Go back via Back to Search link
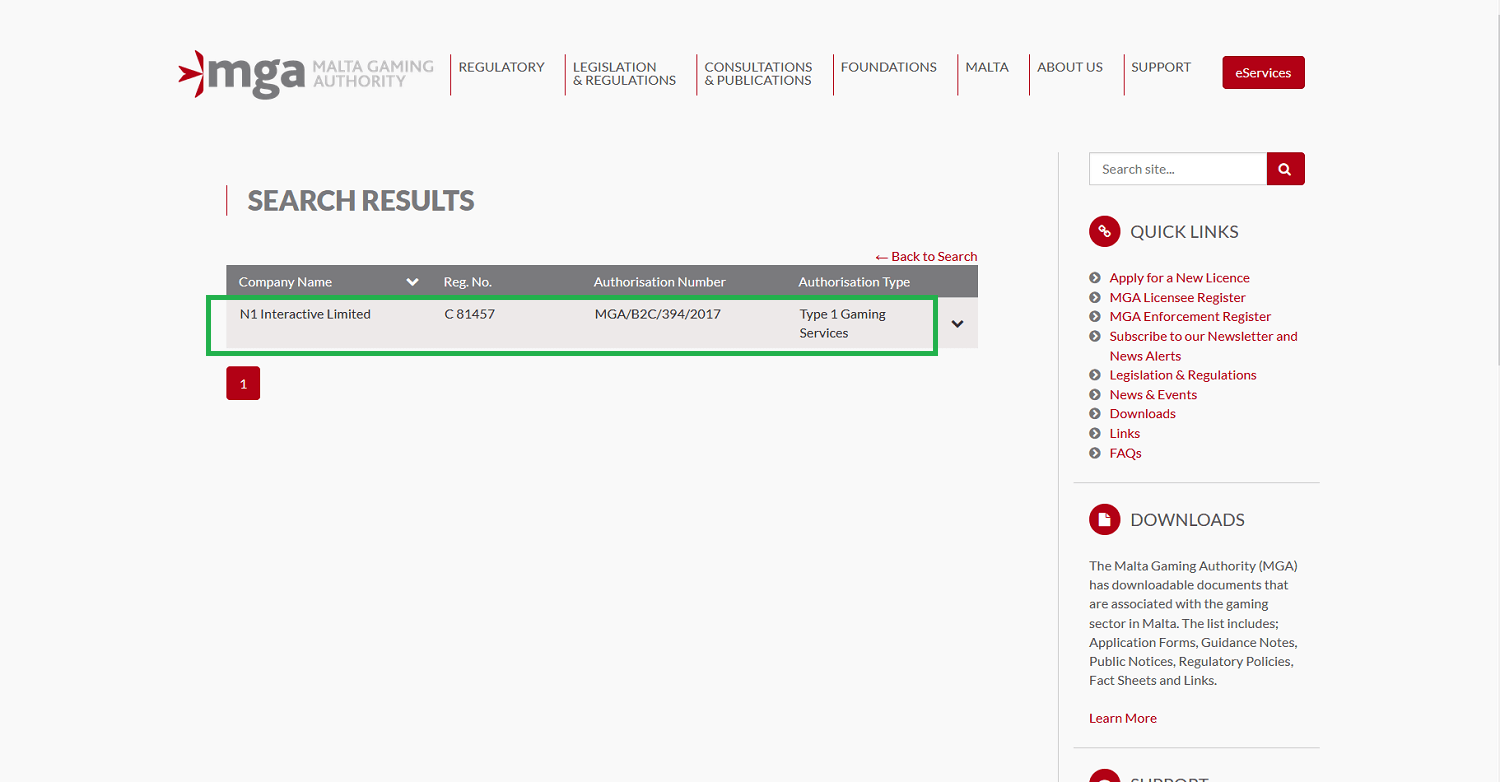The height and width of the screenshot is (782, 1500). [926, 257]
